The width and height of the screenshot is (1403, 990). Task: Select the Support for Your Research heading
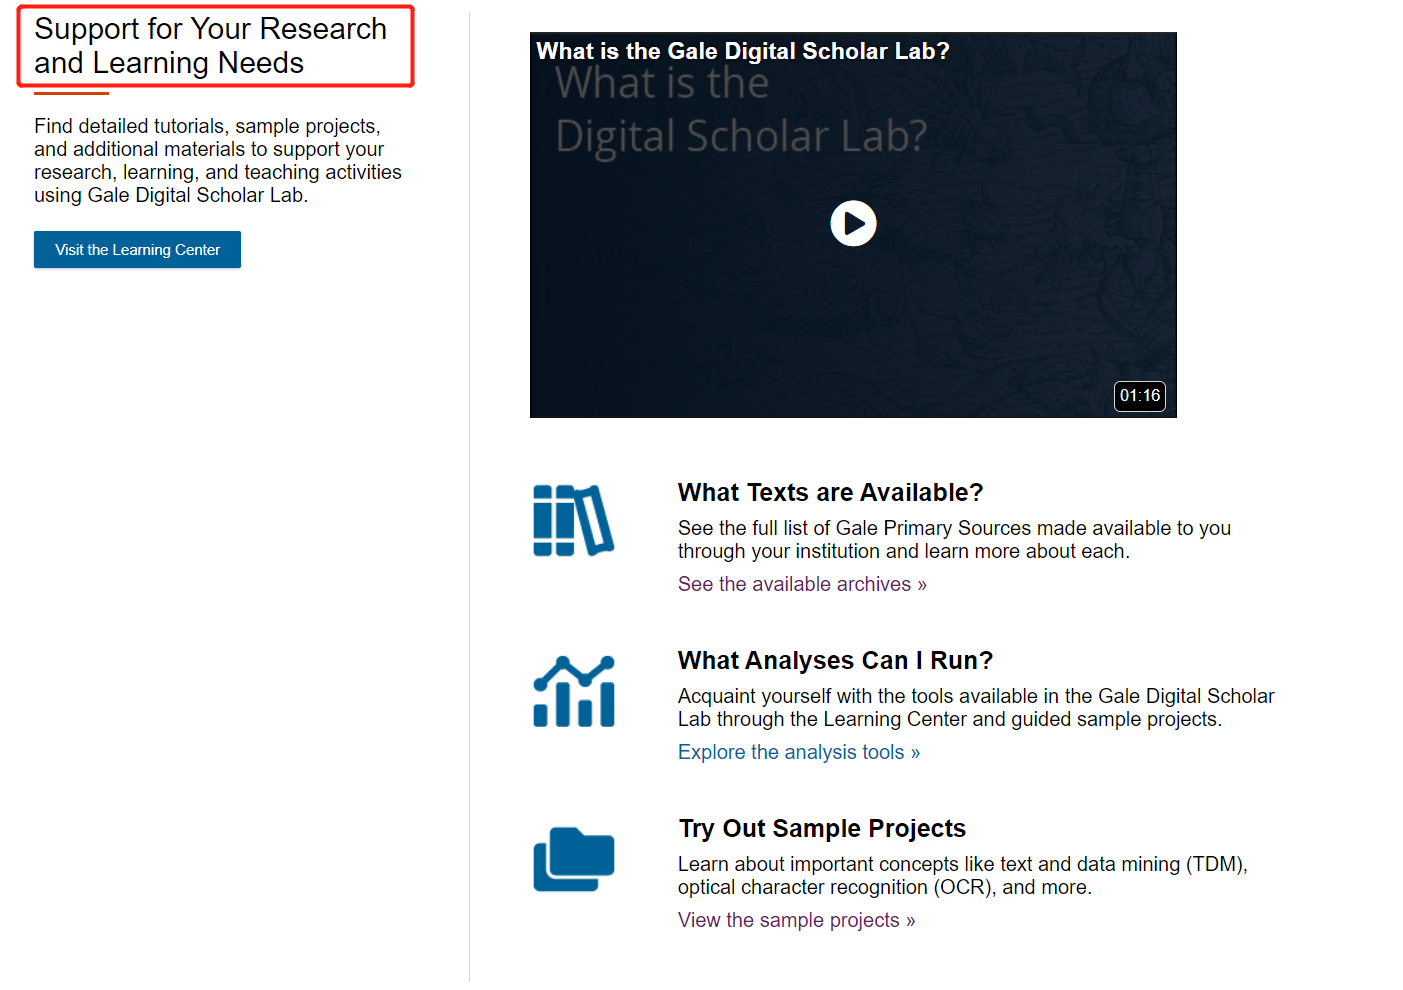[x=210, y=46]
